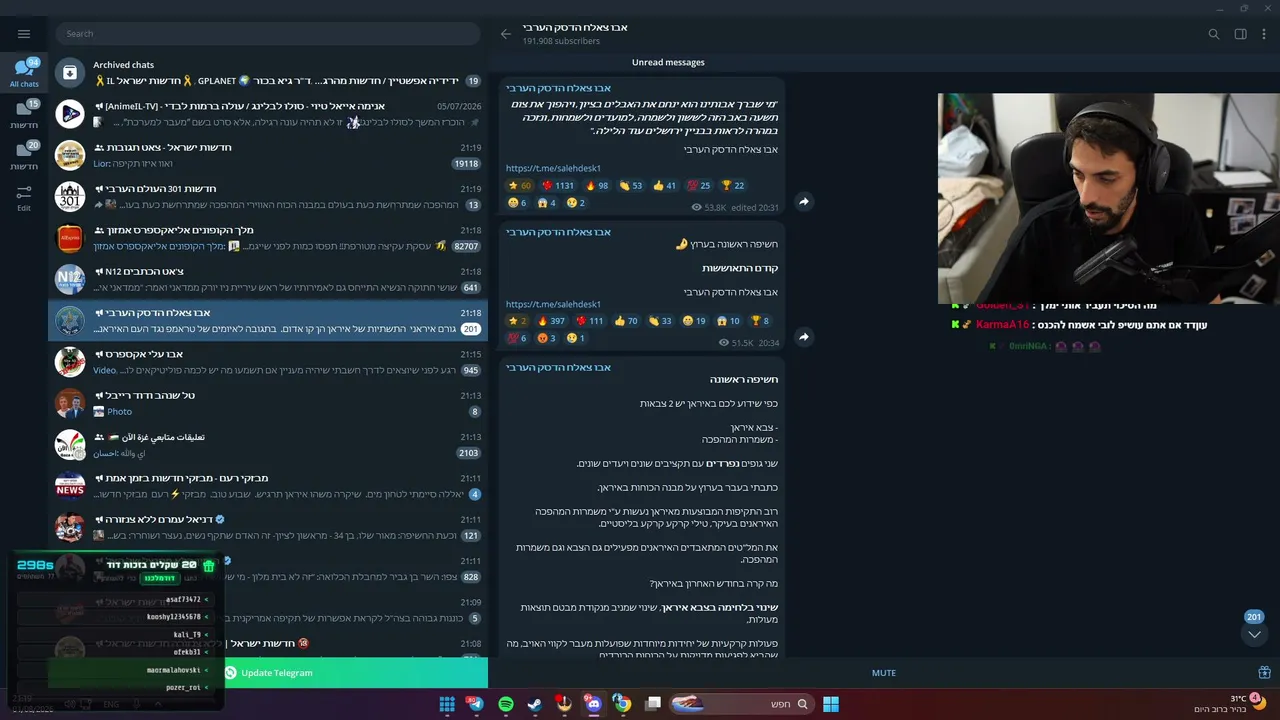Open the Archived chats row

[268, 72]
